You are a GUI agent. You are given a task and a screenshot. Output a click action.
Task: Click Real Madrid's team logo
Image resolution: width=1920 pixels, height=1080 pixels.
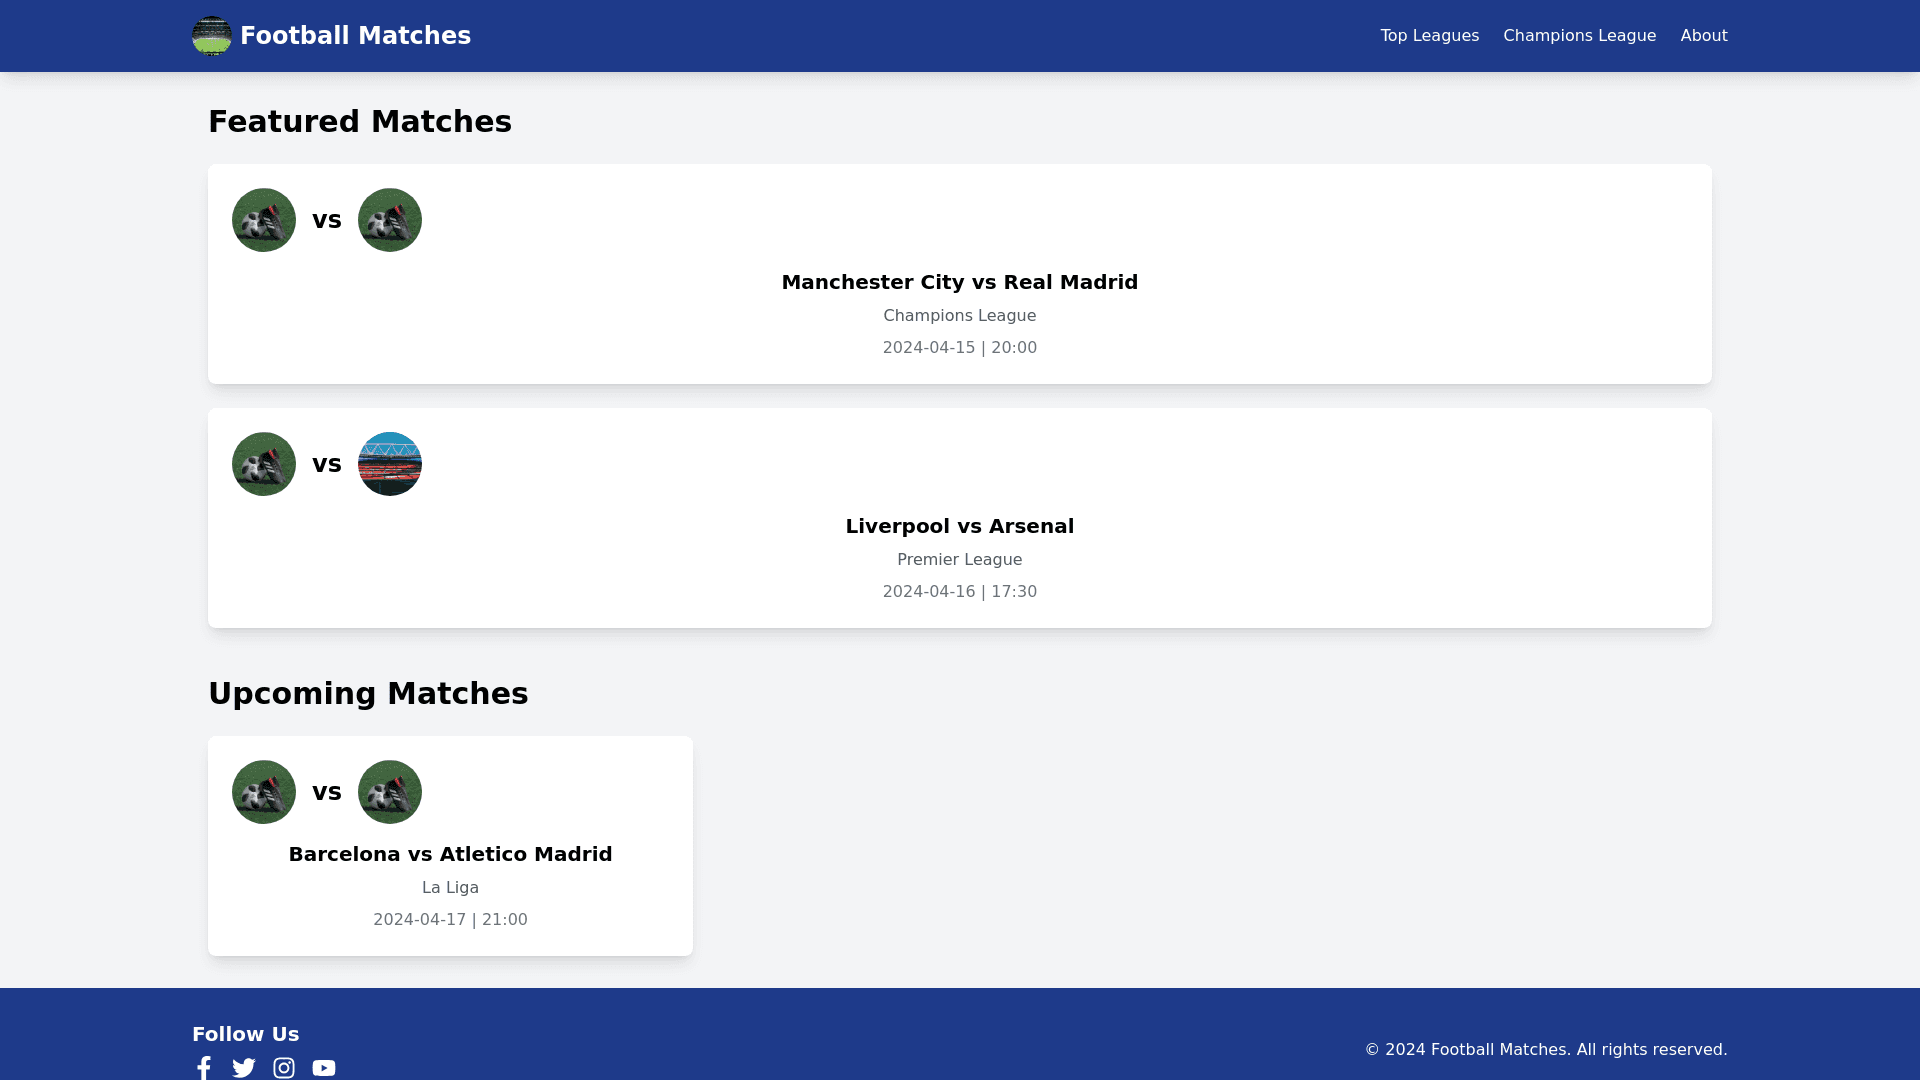[x=390, y=220]
